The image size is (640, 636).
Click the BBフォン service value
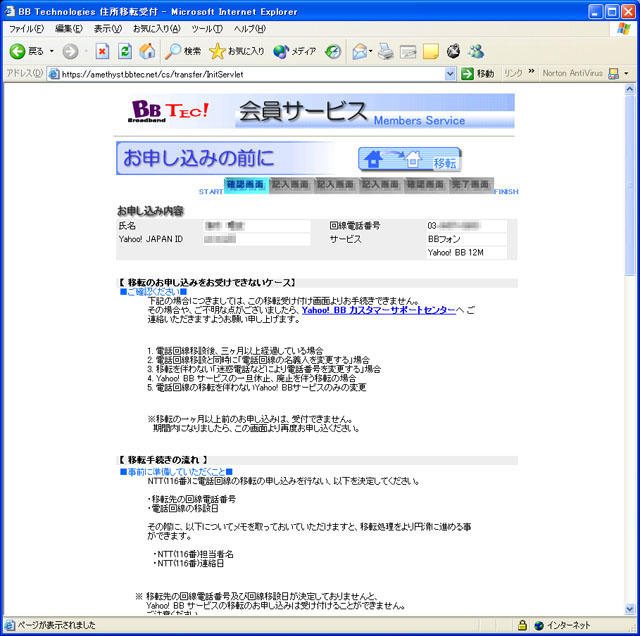click(444, 239)
